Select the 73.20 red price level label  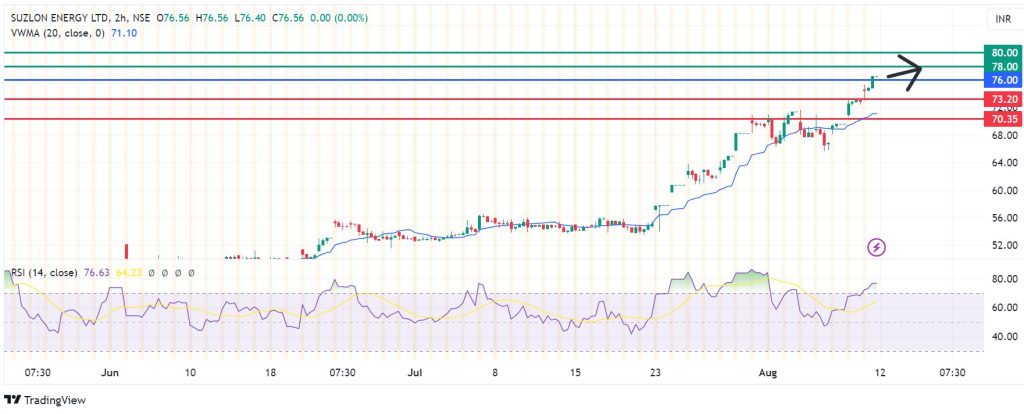[x=1004, y=99]
